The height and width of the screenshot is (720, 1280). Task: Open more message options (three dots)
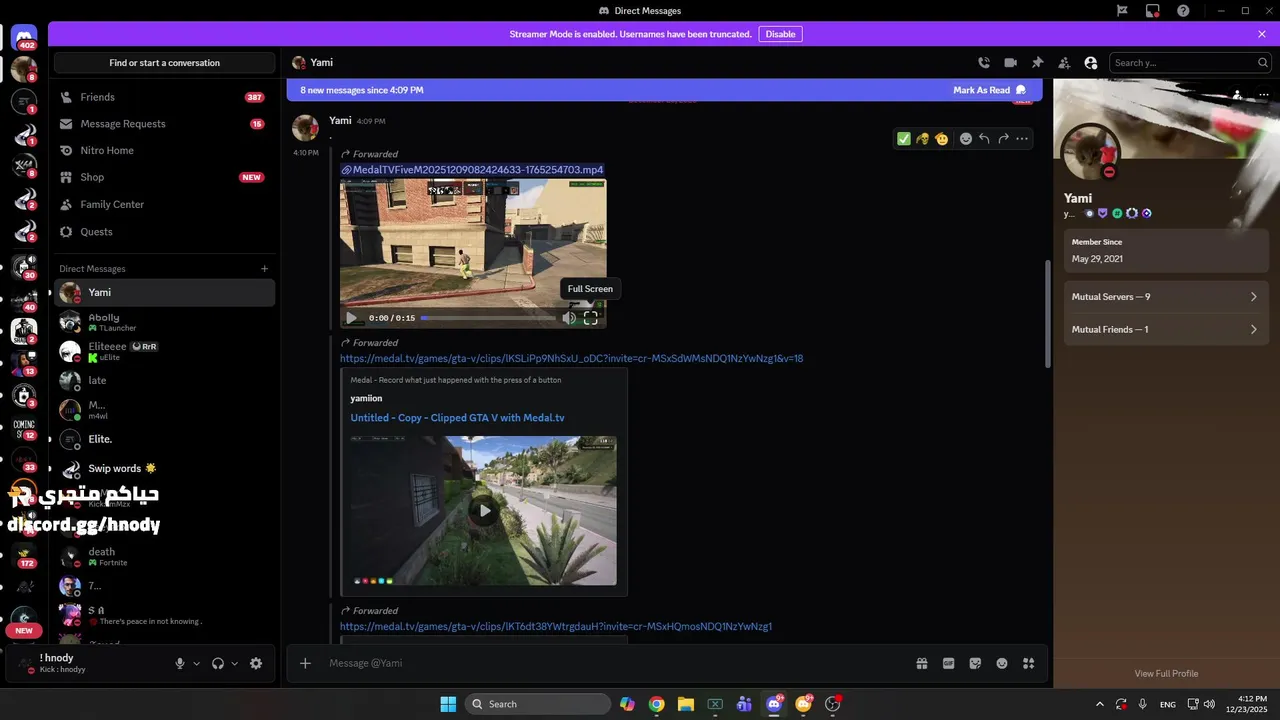click(1022, 139)
